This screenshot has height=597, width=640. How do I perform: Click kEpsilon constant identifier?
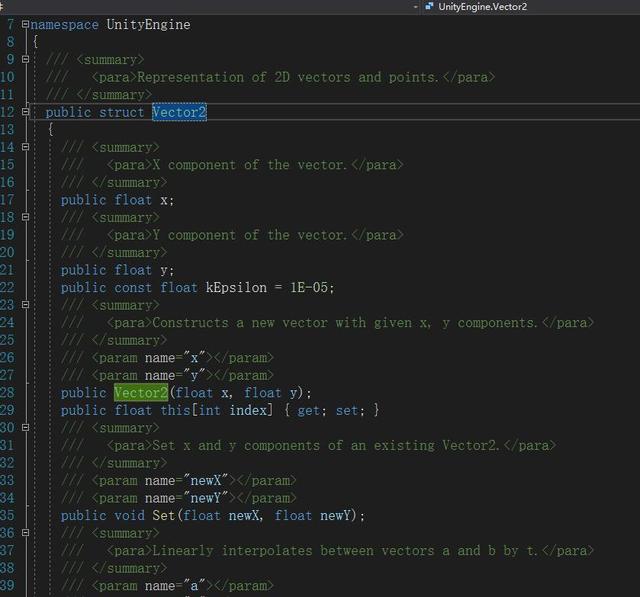pos(236,287)
